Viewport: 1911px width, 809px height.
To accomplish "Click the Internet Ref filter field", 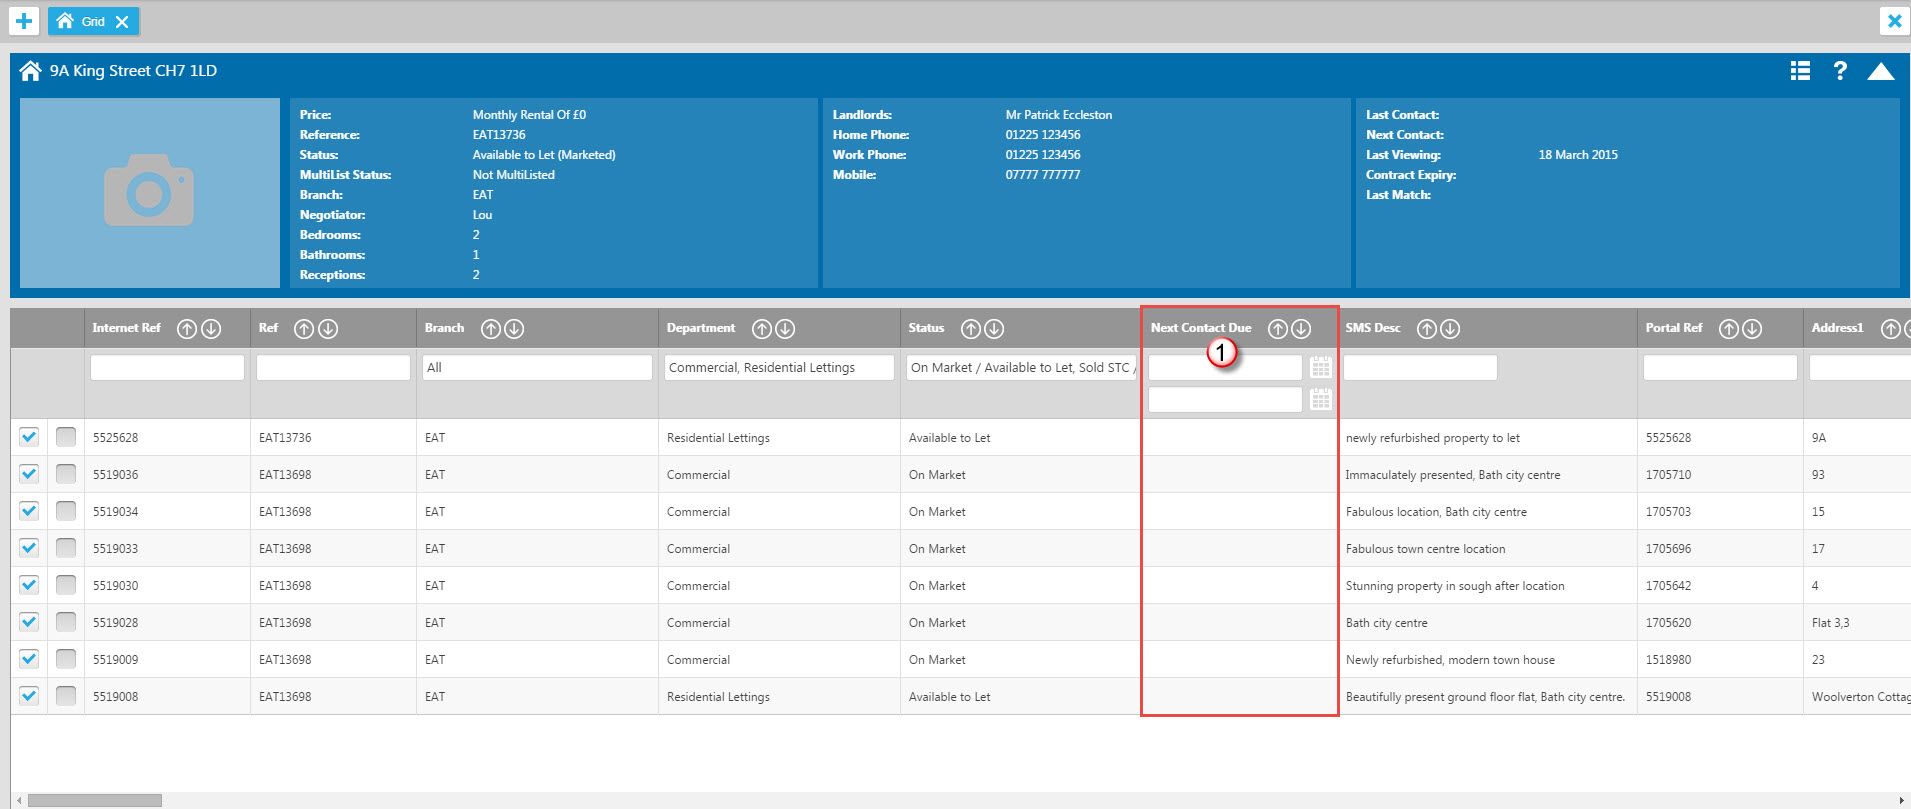I will click(x=167, y=368).
